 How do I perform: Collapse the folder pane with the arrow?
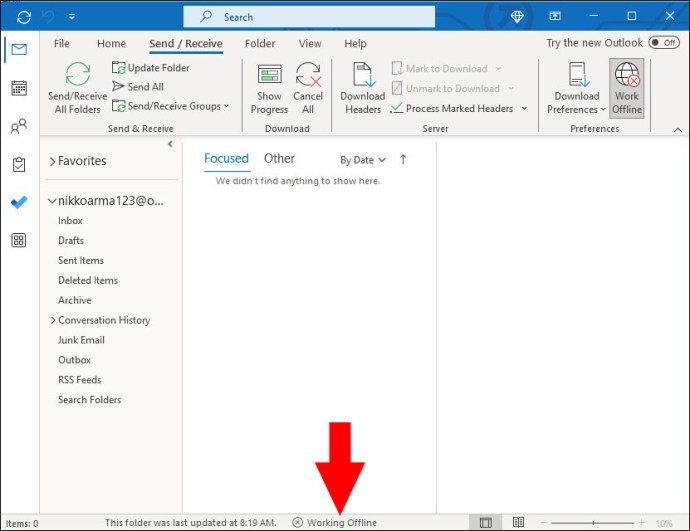pyautogui.click(x=170, y=144)
